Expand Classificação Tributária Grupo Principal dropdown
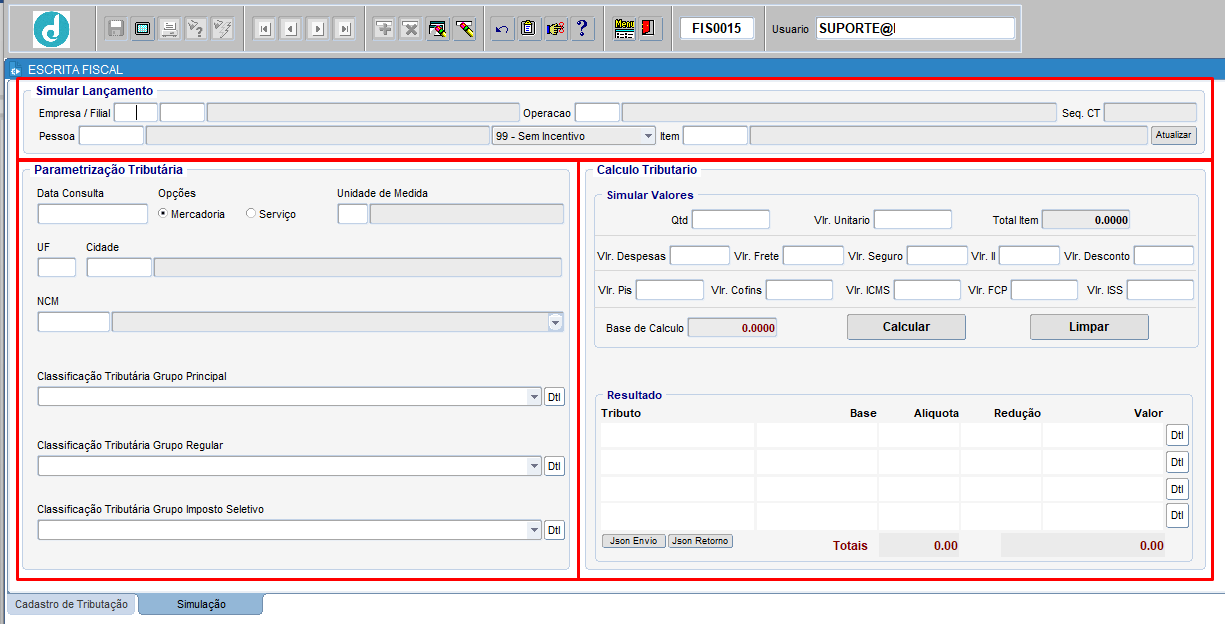1225x624 pixels. (533, 397)
